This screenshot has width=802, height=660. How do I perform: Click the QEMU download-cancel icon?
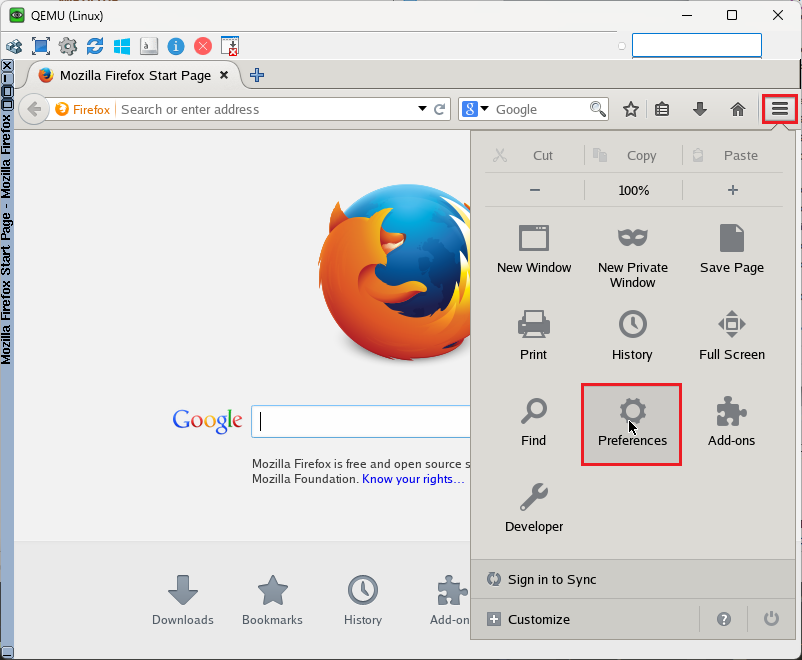tap(230, 46)
